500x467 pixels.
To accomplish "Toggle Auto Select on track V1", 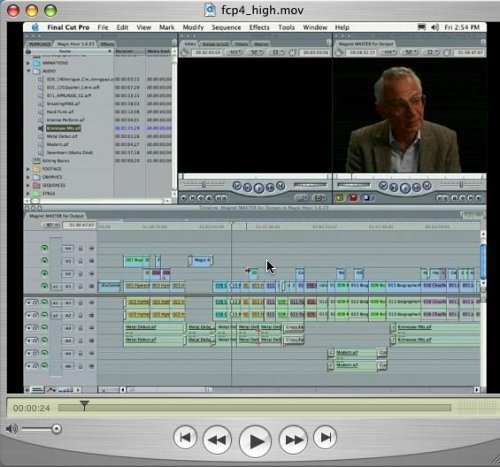I will [91, 286].
